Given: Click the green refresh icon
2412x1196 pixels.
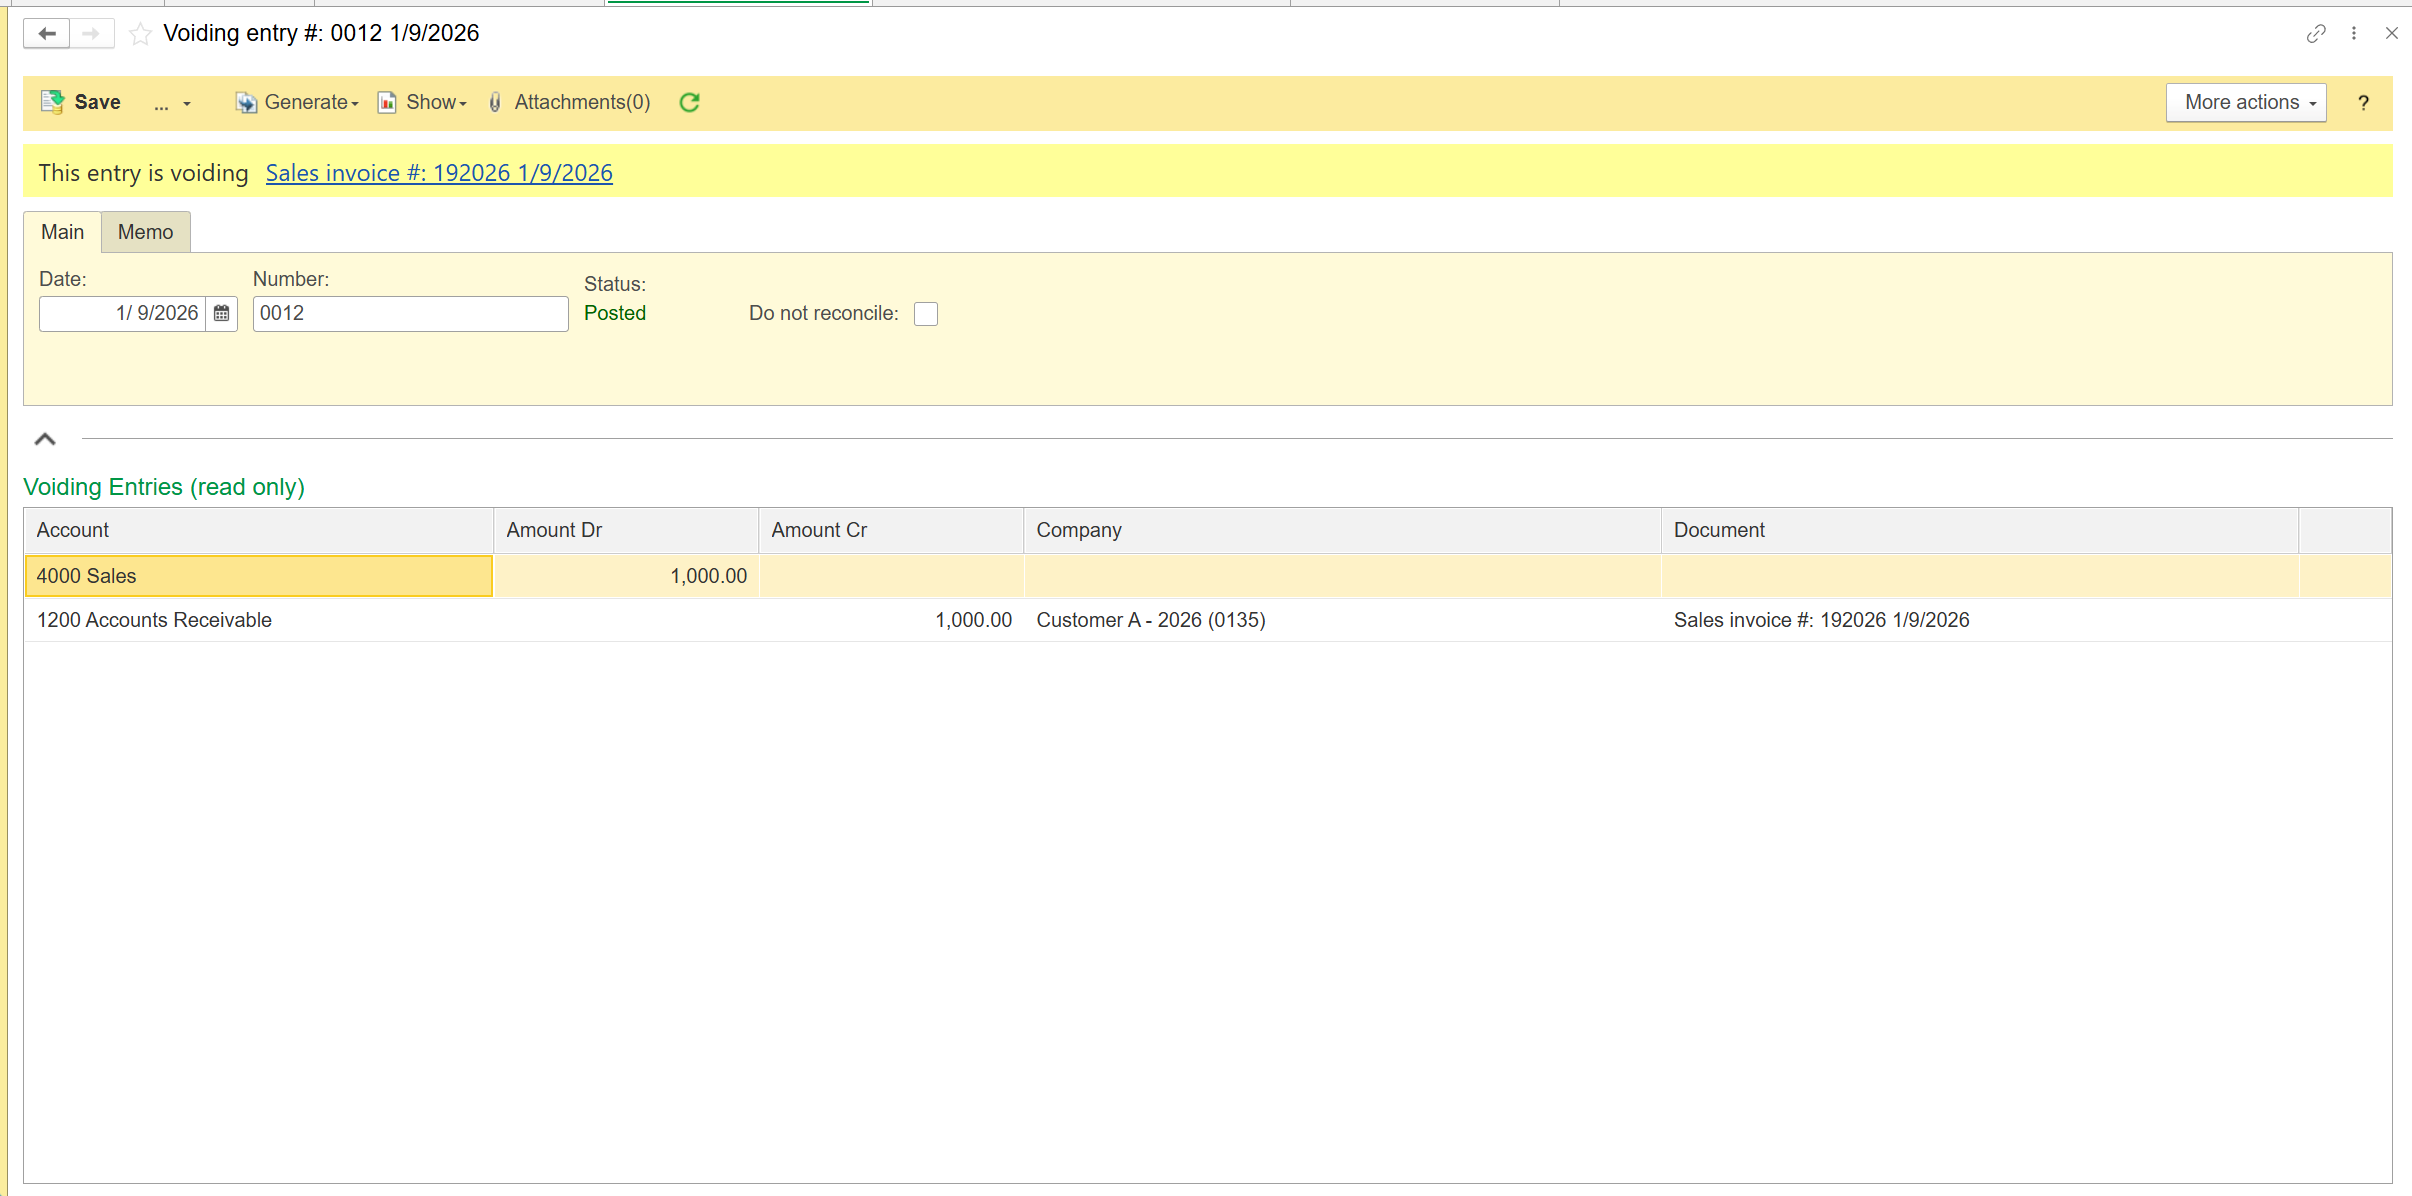Looking at the screenshot, I should tap(689, 102).
